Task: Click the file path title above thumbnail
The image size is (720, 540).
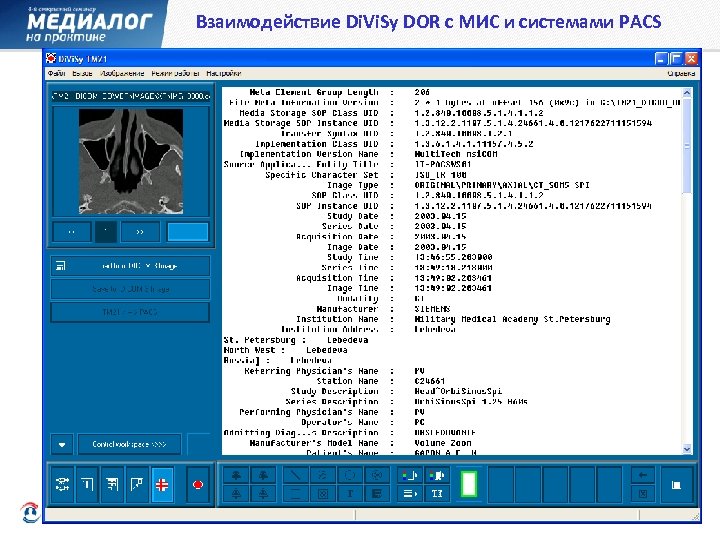Action: click(x=131, y=96)
